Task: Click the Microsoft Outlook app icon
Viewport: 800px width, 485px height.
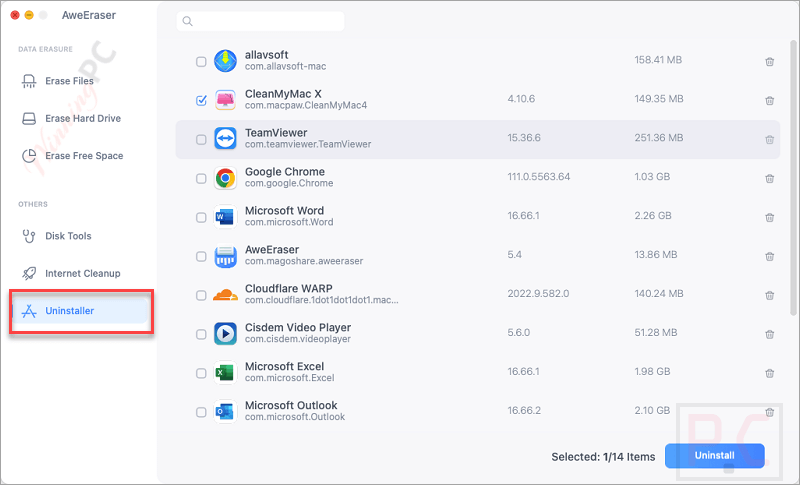Action: coord(225,412)
